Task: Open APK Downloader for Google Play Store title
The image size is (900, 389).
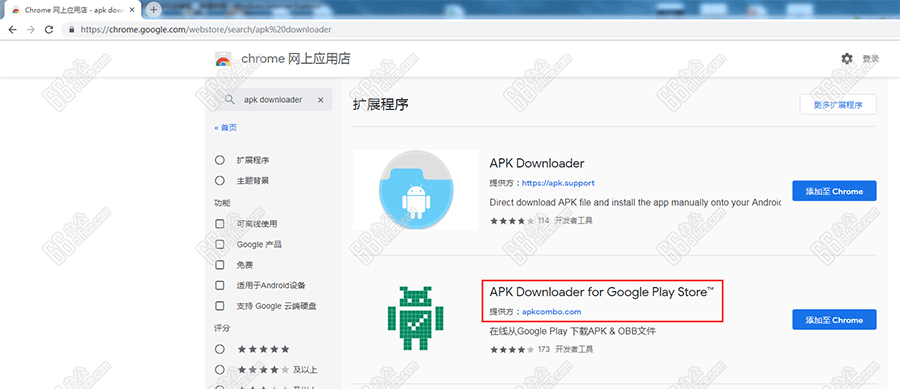Action: [602, 292]
